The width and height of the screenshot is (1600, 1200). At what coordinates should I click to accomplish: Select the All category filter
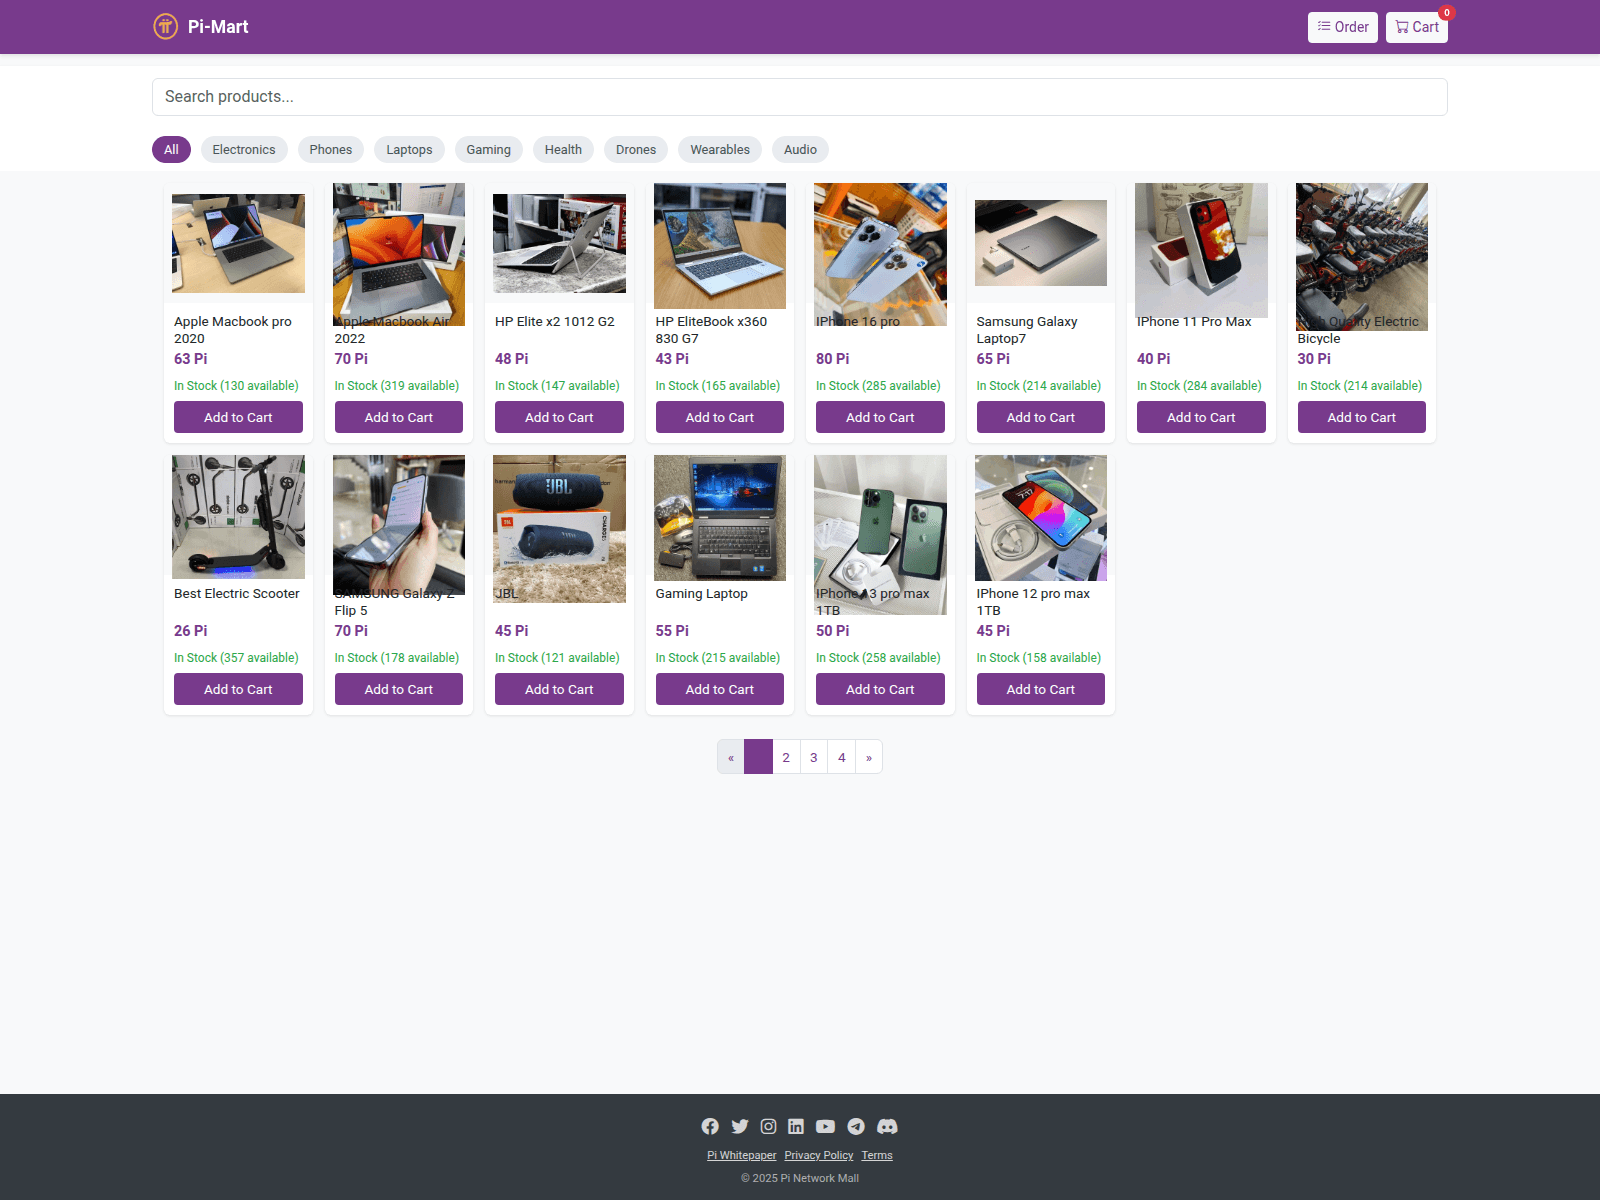pyautogui.click(x=171, y=150)
